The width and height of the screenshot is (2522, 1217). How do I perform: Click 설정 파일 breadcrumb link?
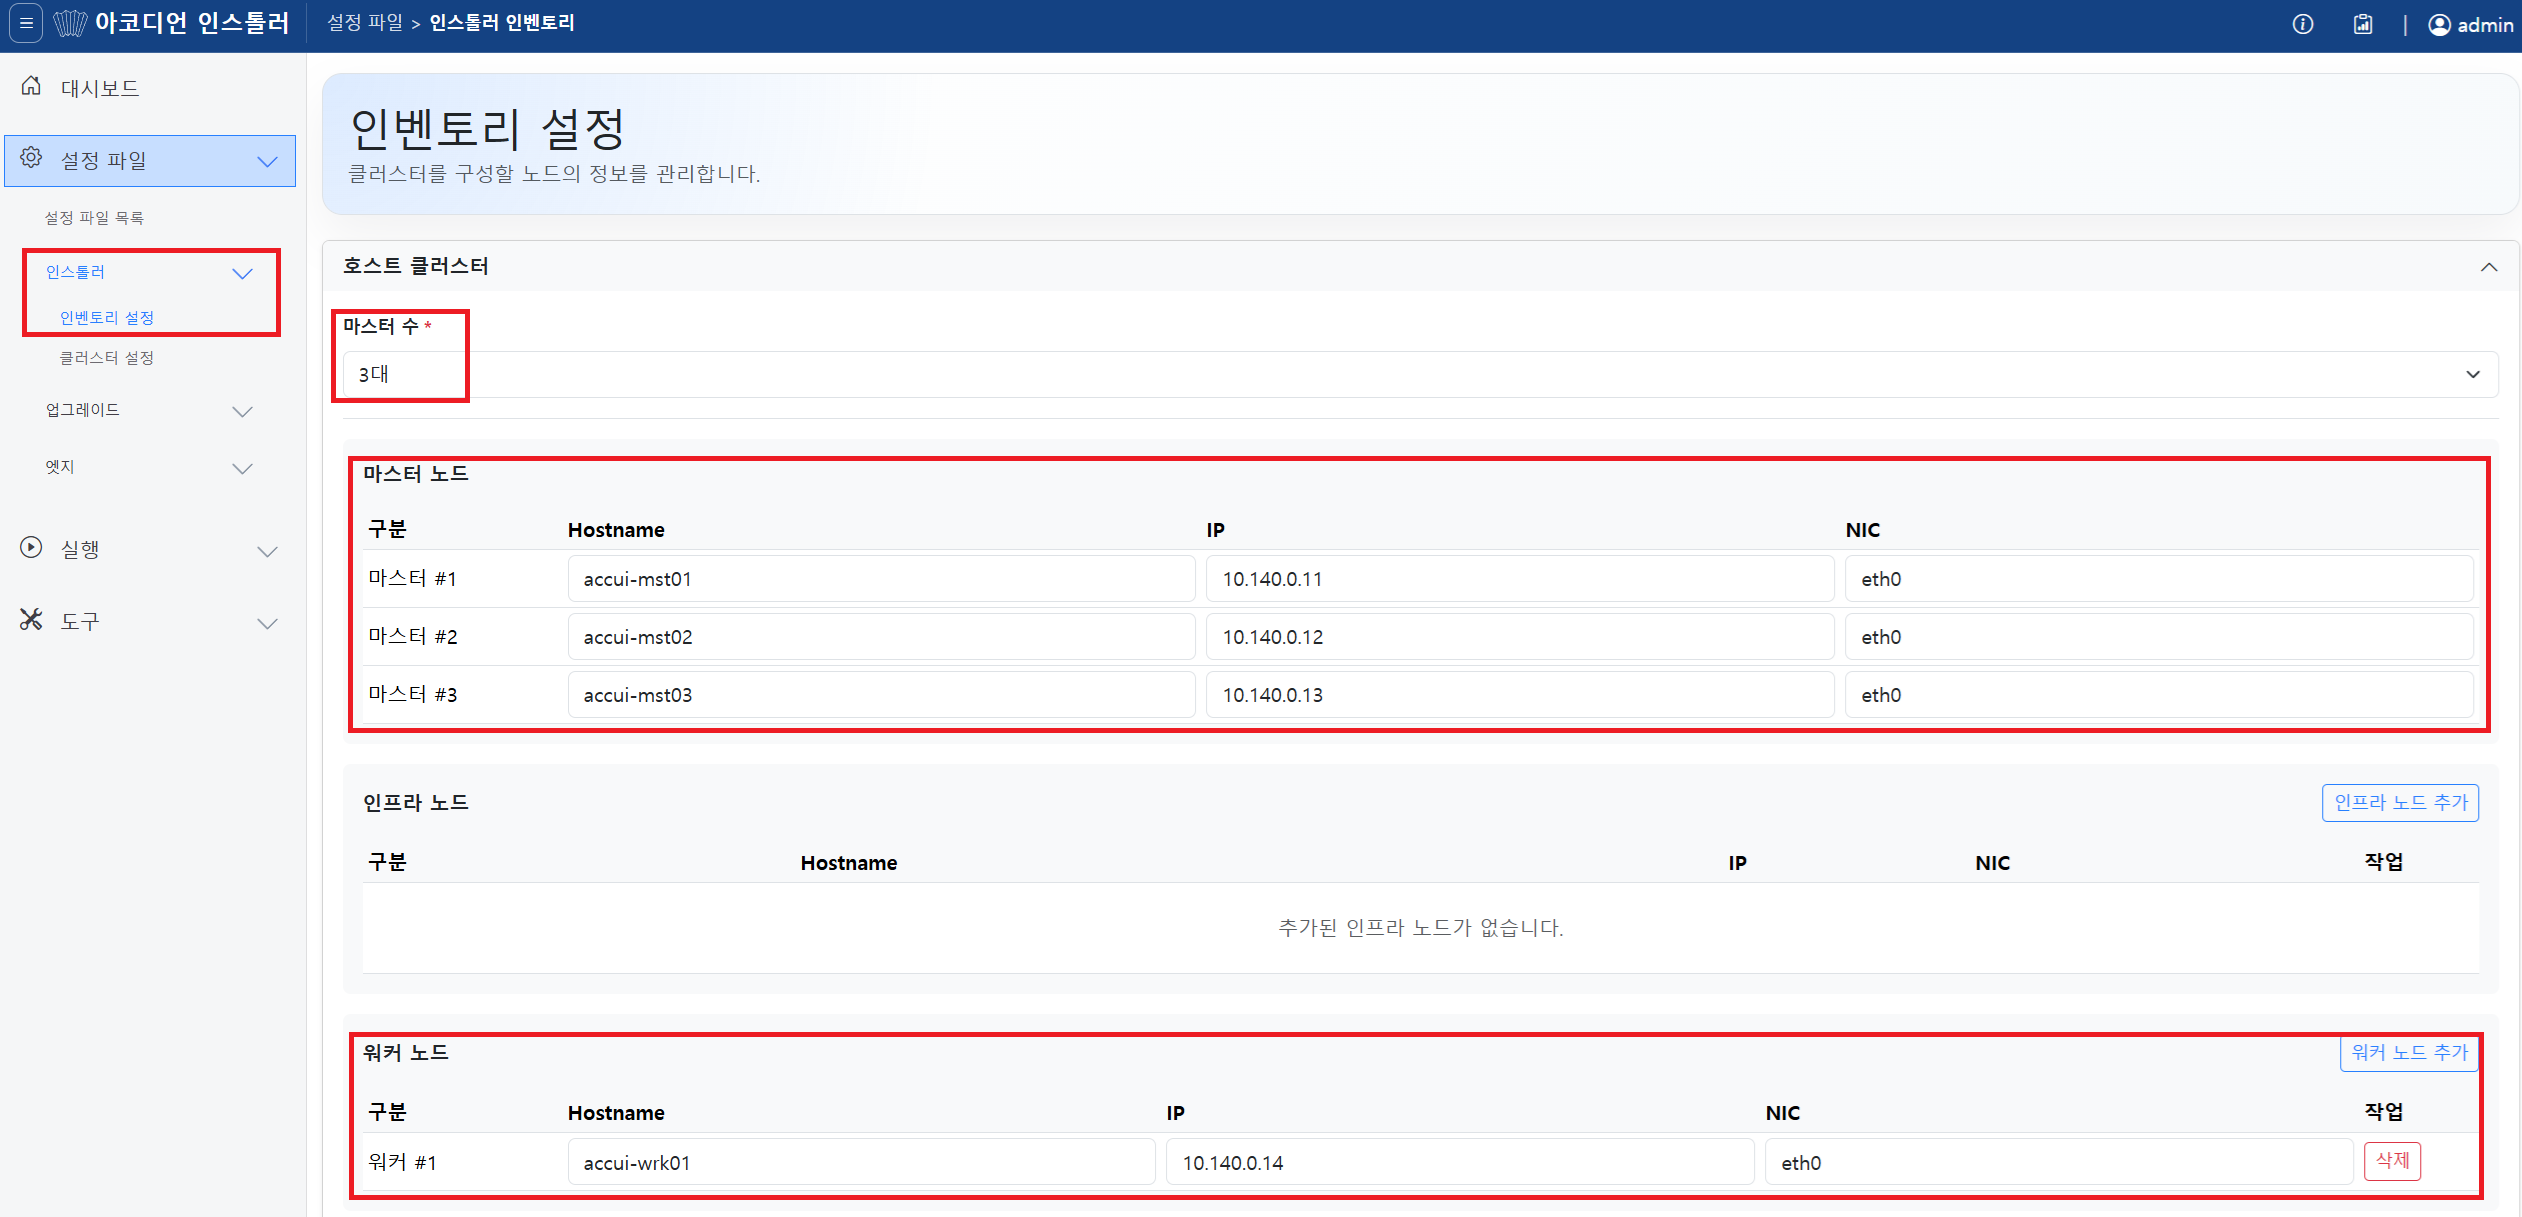click(365, 22)
